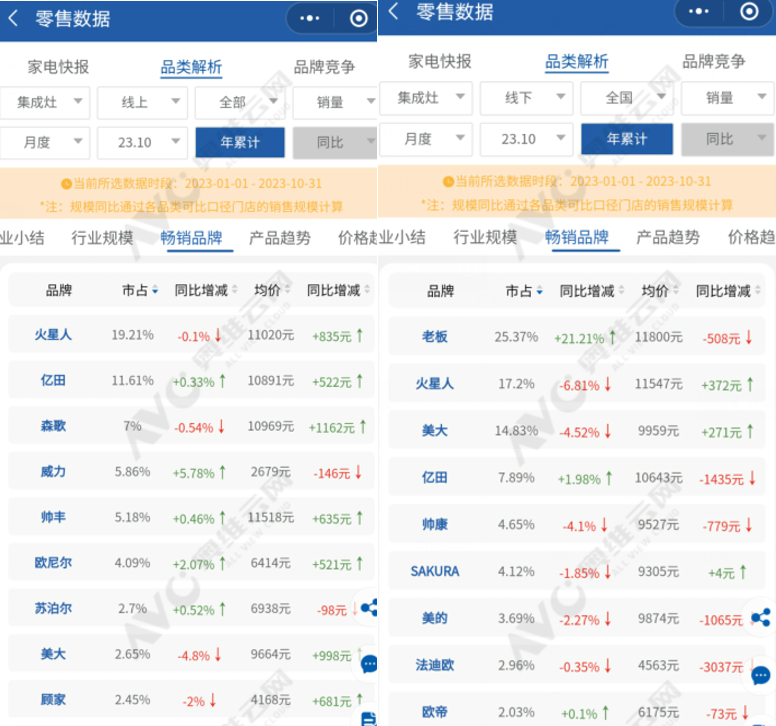Sort left table by 市占 arrow

pos(155,290)
